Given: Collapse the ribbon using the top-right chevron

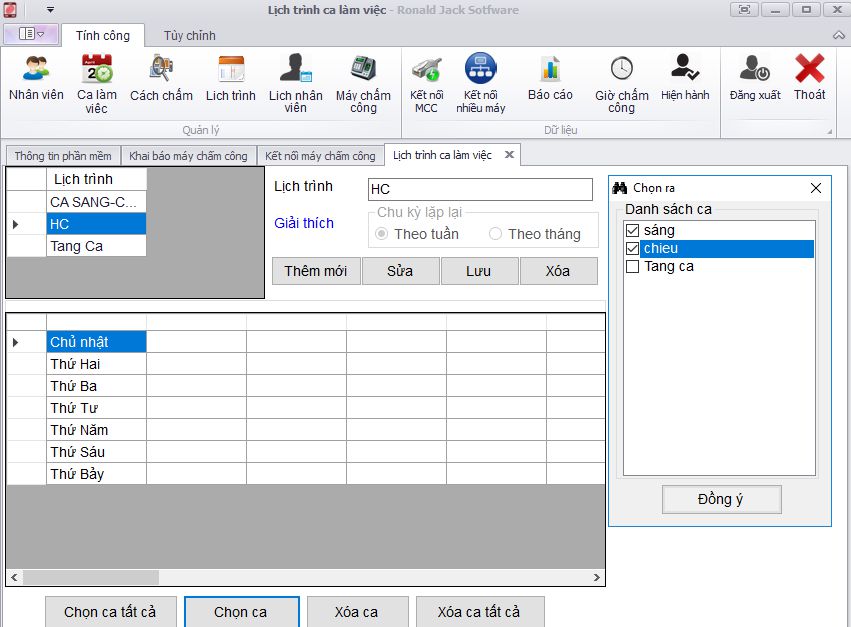Looking at the screenshot, I should [x=838, y=35].
